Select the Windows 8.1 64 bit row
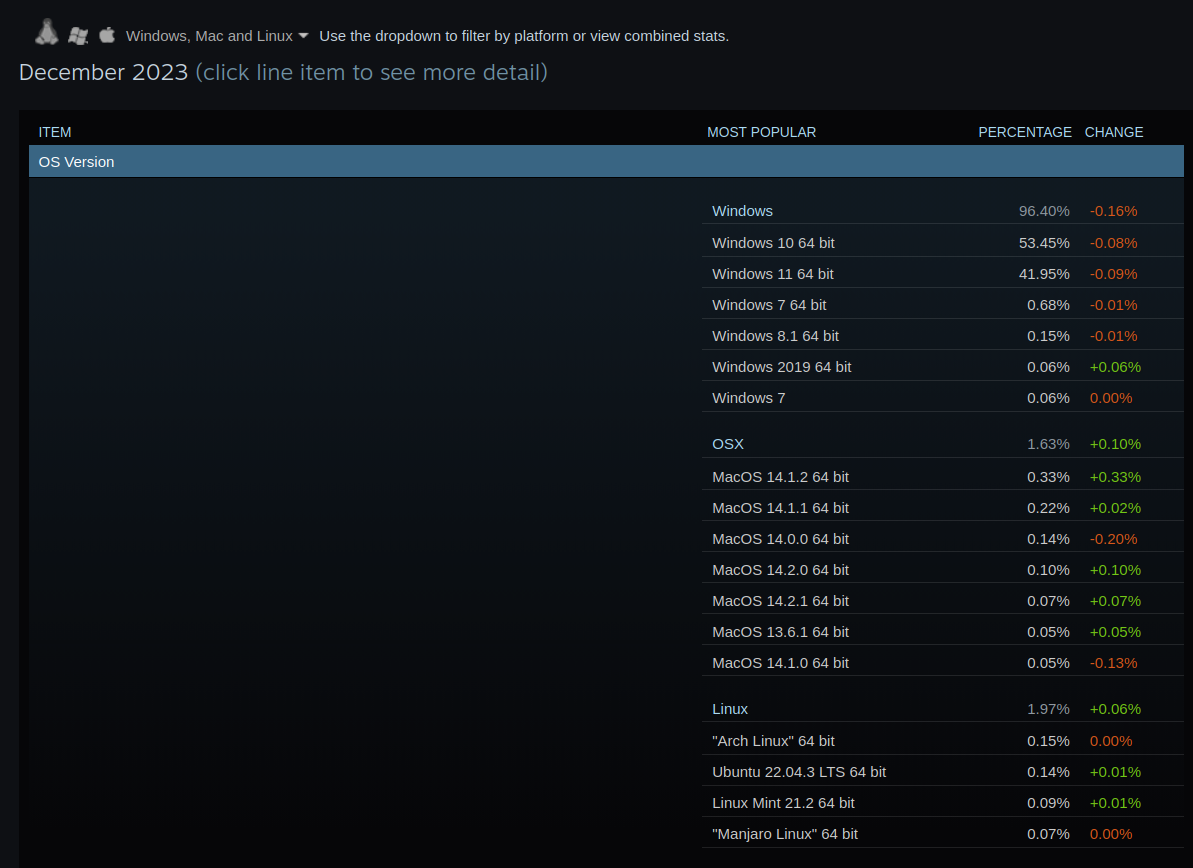 [943, 335]
